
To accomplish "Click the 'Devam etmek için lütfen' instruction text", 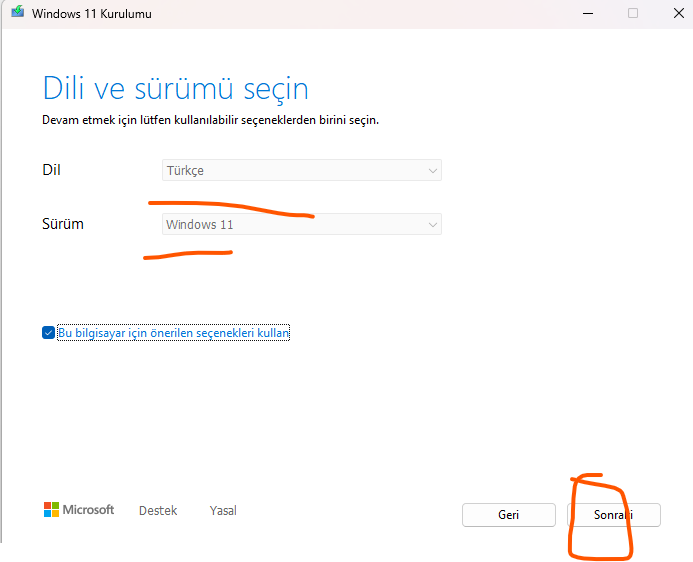I will (x=210, y=120).
